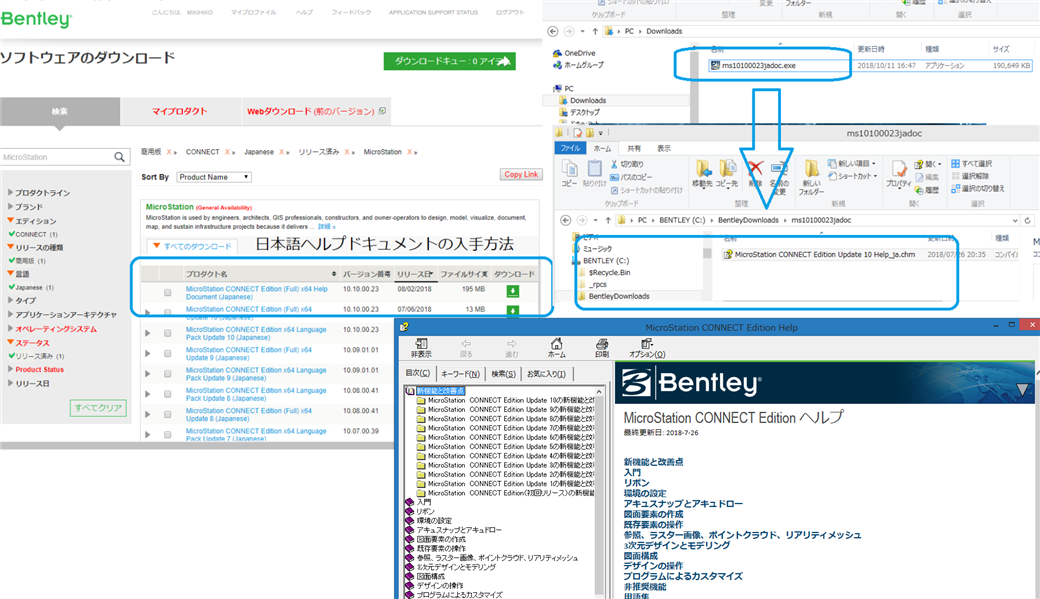
Task: Expand the タイプ filter section
Action: point(11,300)
